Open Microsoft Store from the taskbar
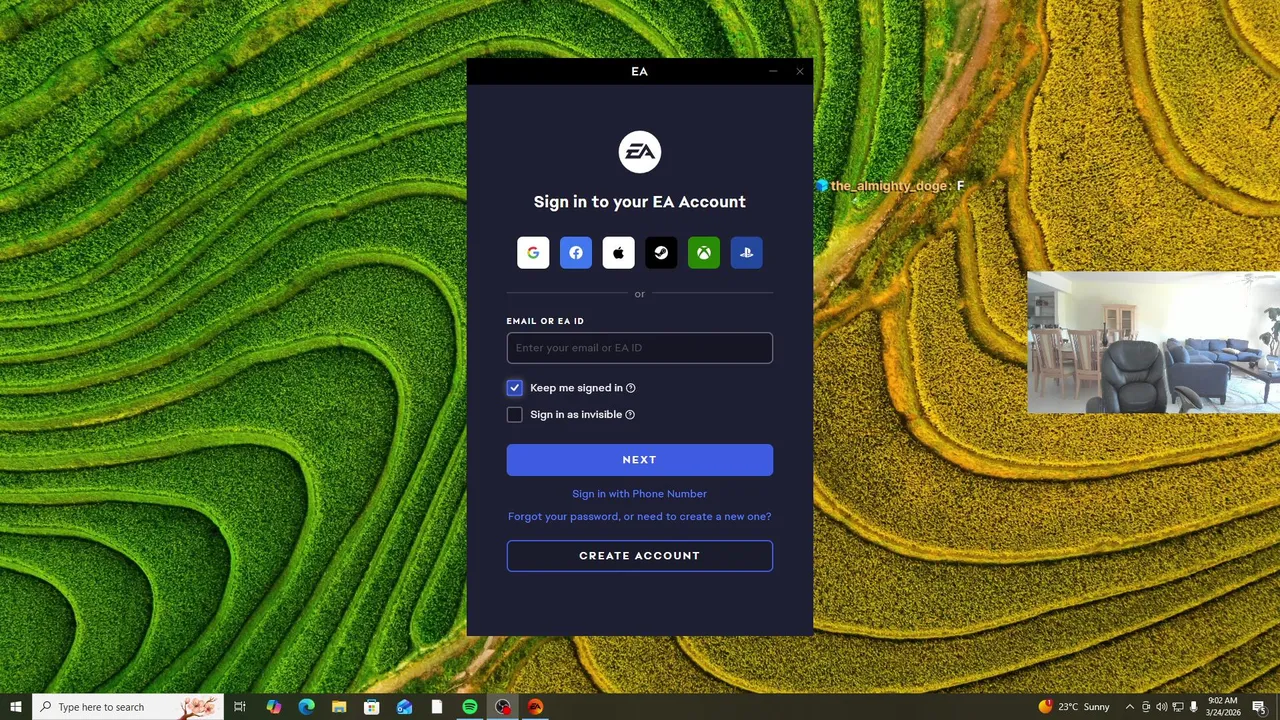 372,707
